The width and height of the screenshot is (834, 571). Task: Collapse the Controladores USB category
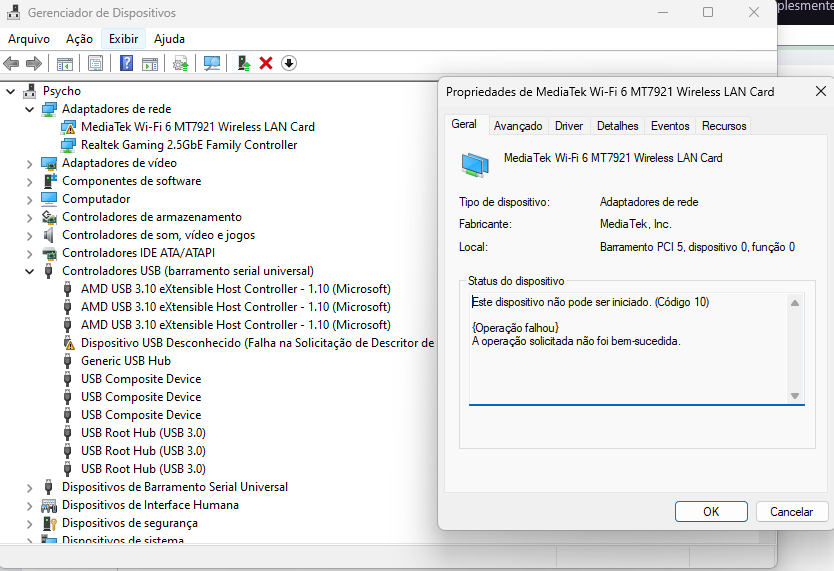(x=30, y=272)
